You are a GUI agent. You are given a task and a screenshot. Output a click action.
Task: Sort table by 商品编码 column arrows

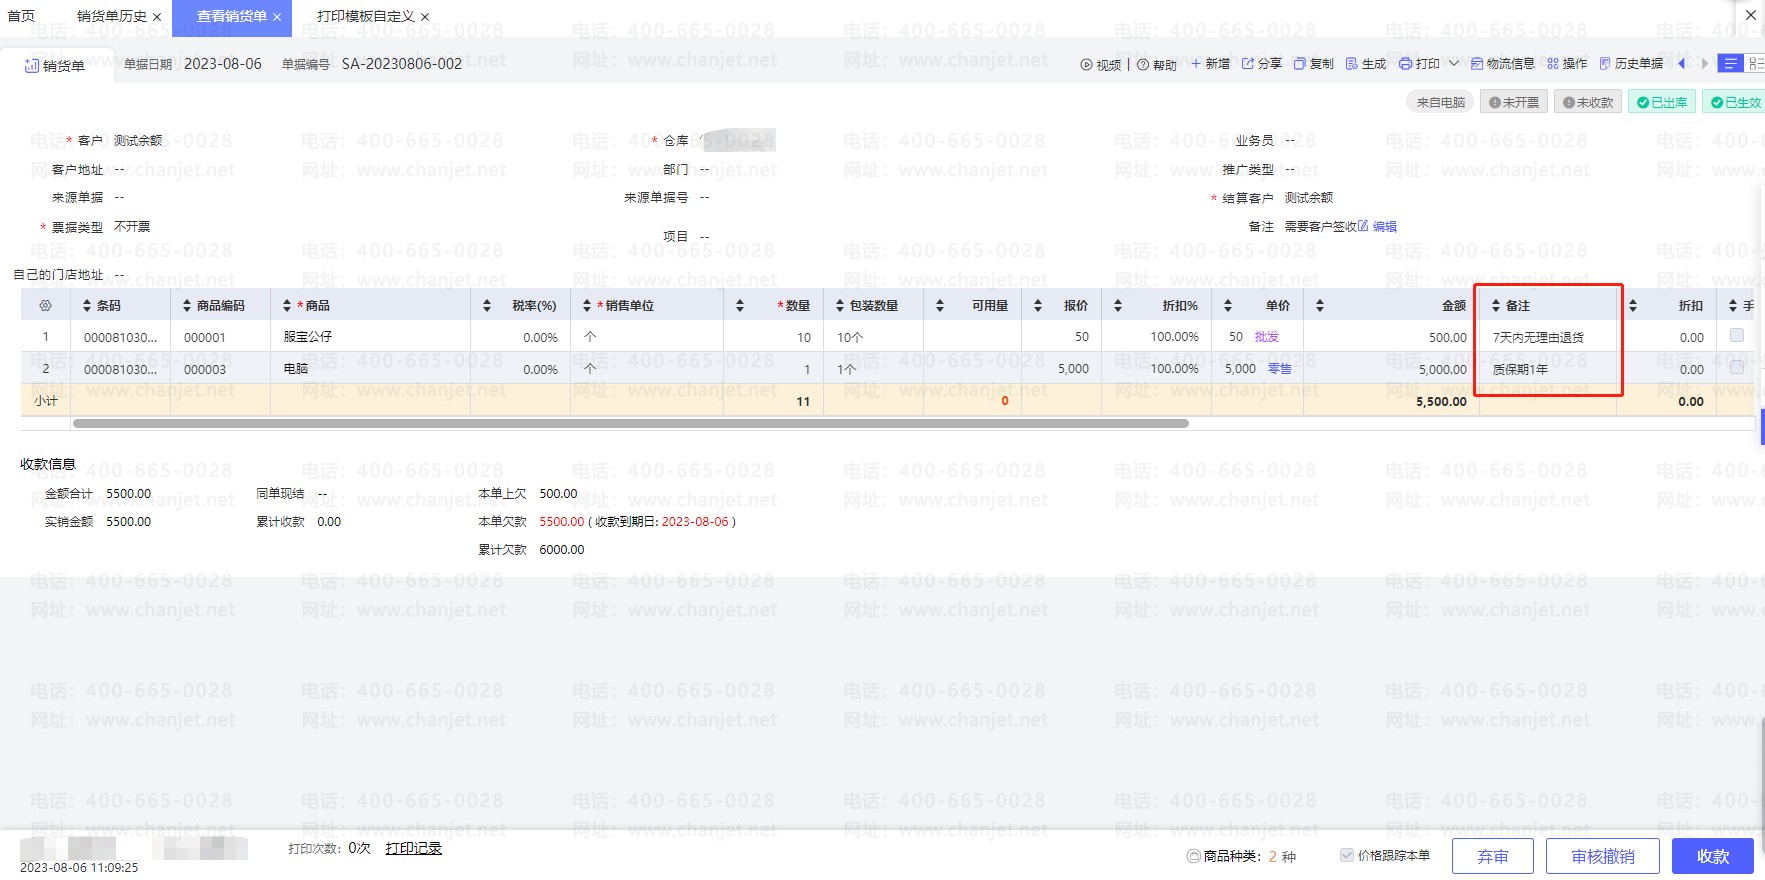pos(187,306)
